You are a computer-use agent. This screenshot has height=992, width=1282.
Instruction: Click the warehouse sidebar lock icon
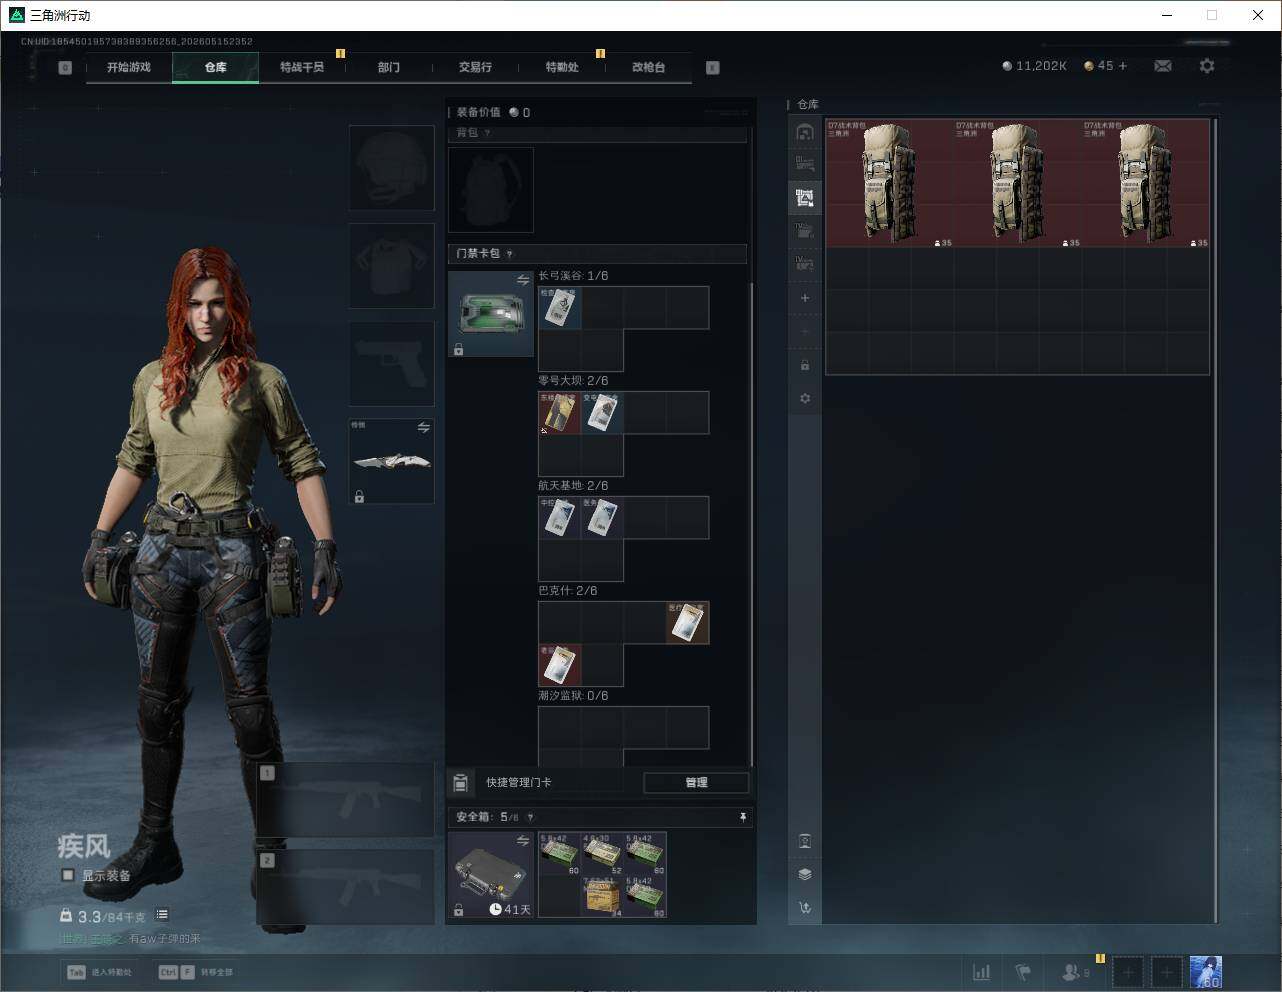(805, 365)
